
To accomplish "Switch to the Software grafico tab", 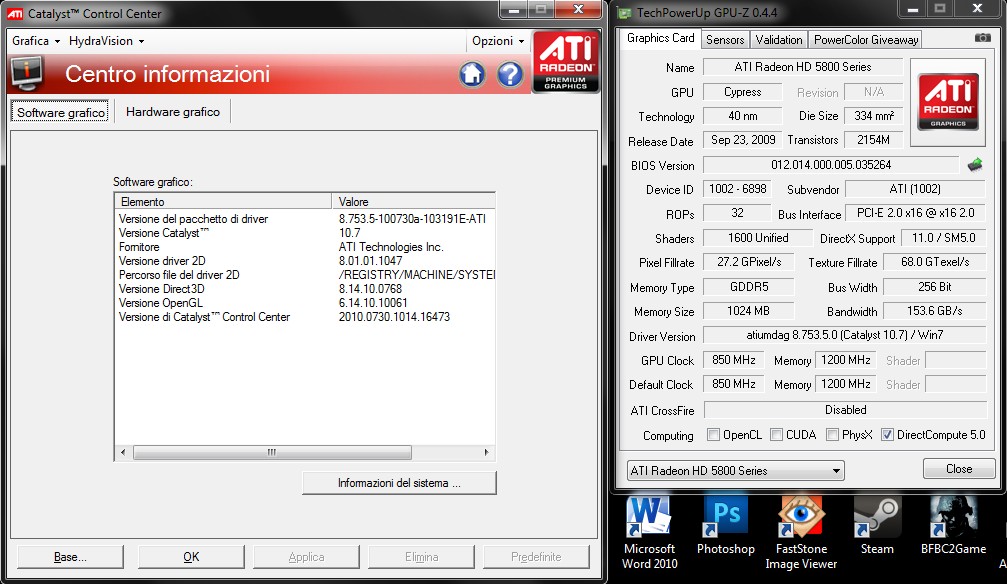I will tap(61, 112).
